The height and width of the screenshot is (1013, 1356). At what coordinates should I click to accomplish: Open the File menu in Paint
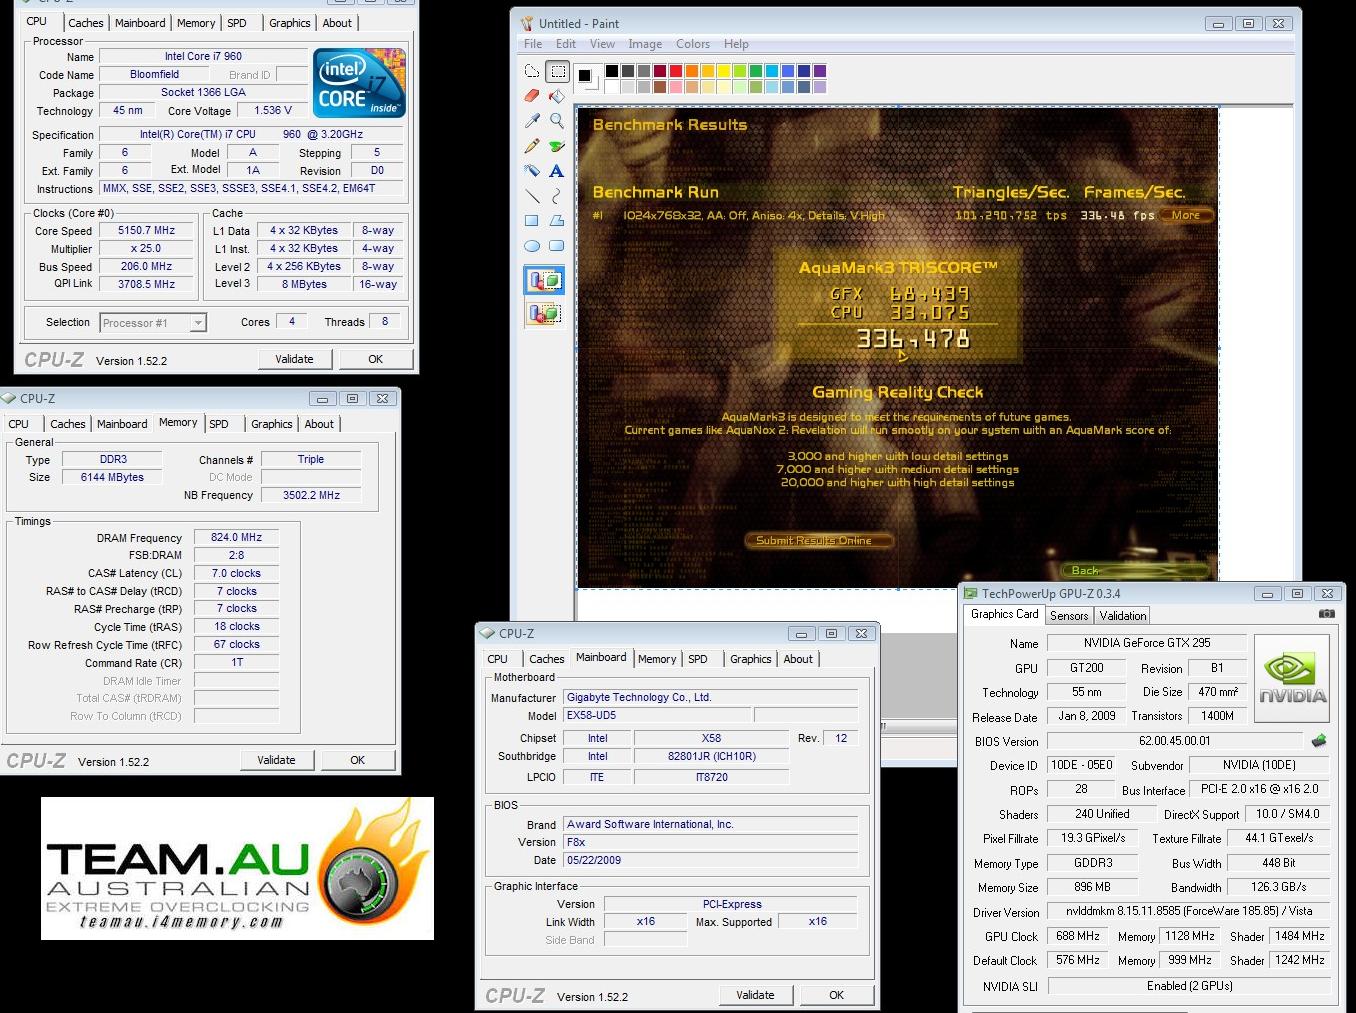coord(533,44)
